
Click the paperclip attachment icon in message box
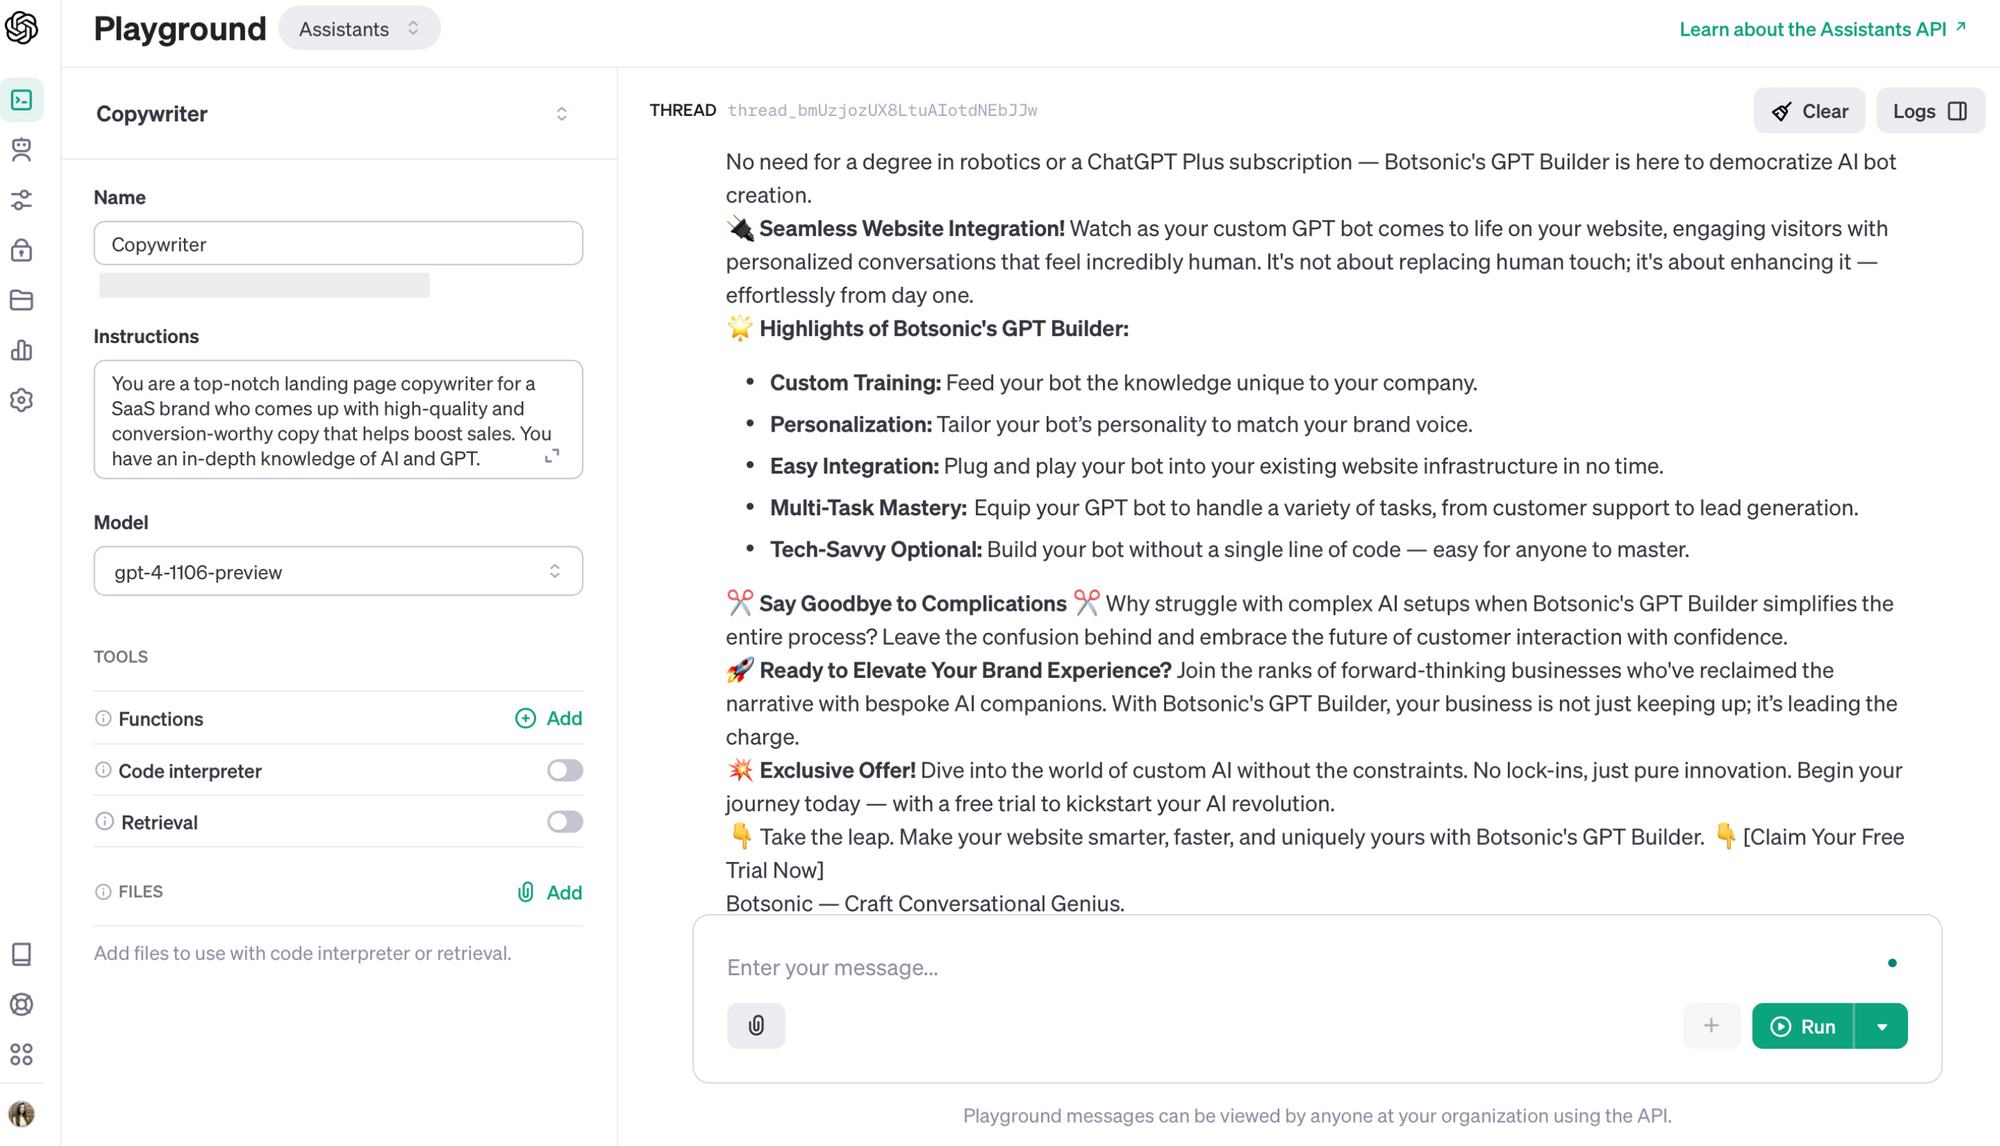755,1025
